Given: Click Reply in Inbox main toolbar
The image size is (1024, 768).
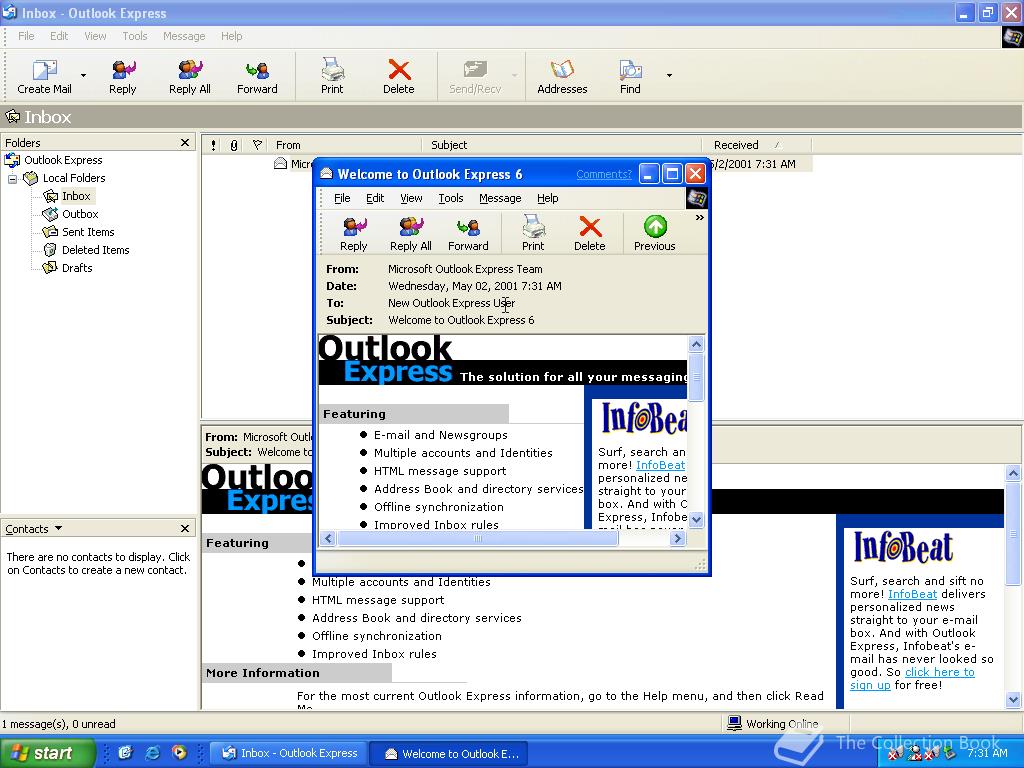Looking at the screenshot, I should click(x=123, y=76).
